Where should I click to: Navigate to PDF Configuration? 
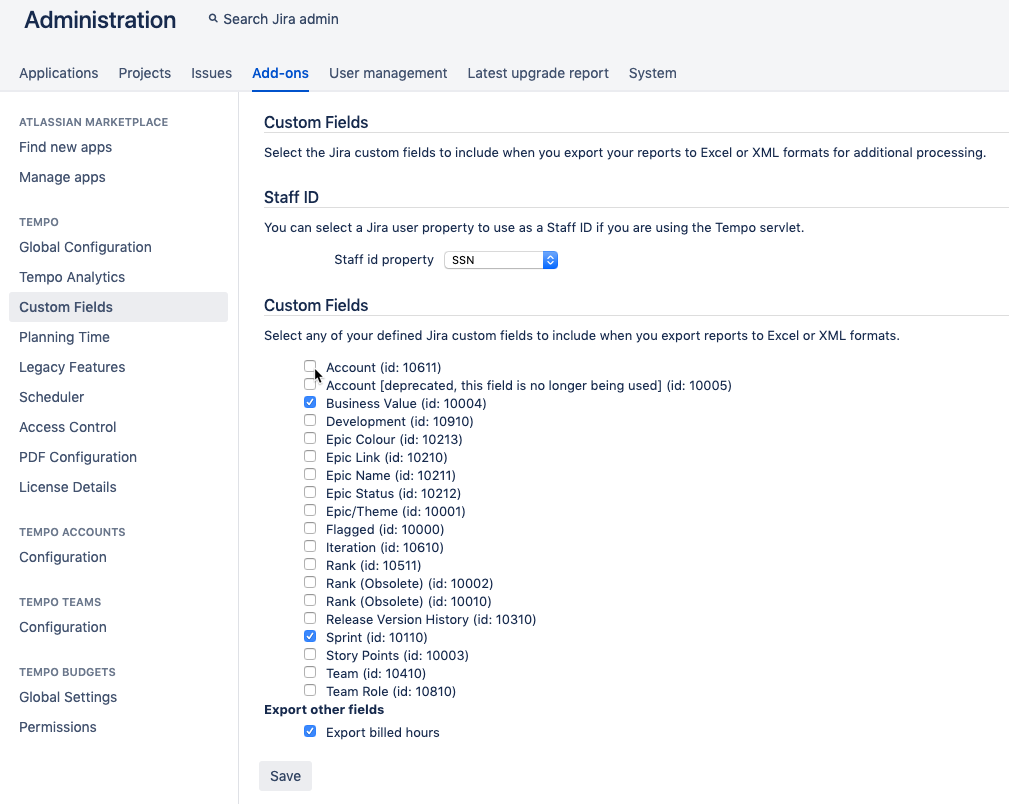(78, 457)
